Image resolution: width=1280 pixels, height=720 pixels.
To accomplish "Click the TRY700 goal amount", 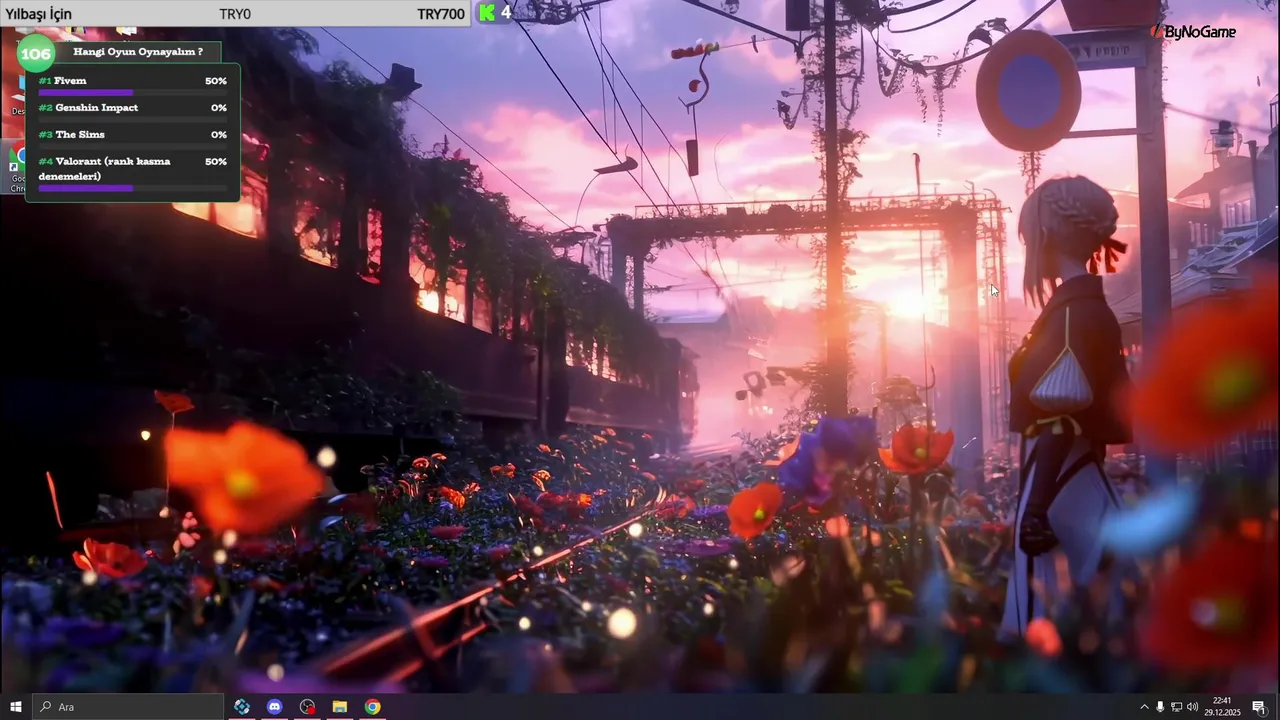I will [x=441, y=14].
